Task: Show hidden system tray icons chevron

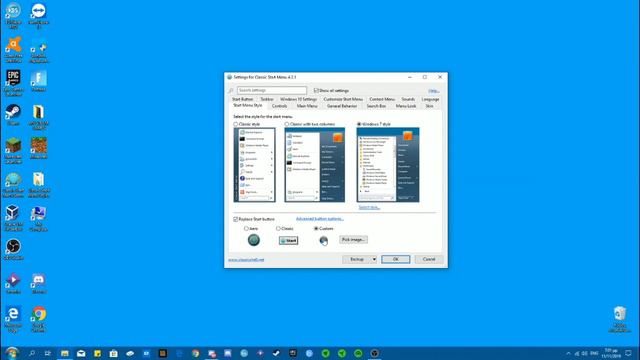Action: (x=568, y=353)
